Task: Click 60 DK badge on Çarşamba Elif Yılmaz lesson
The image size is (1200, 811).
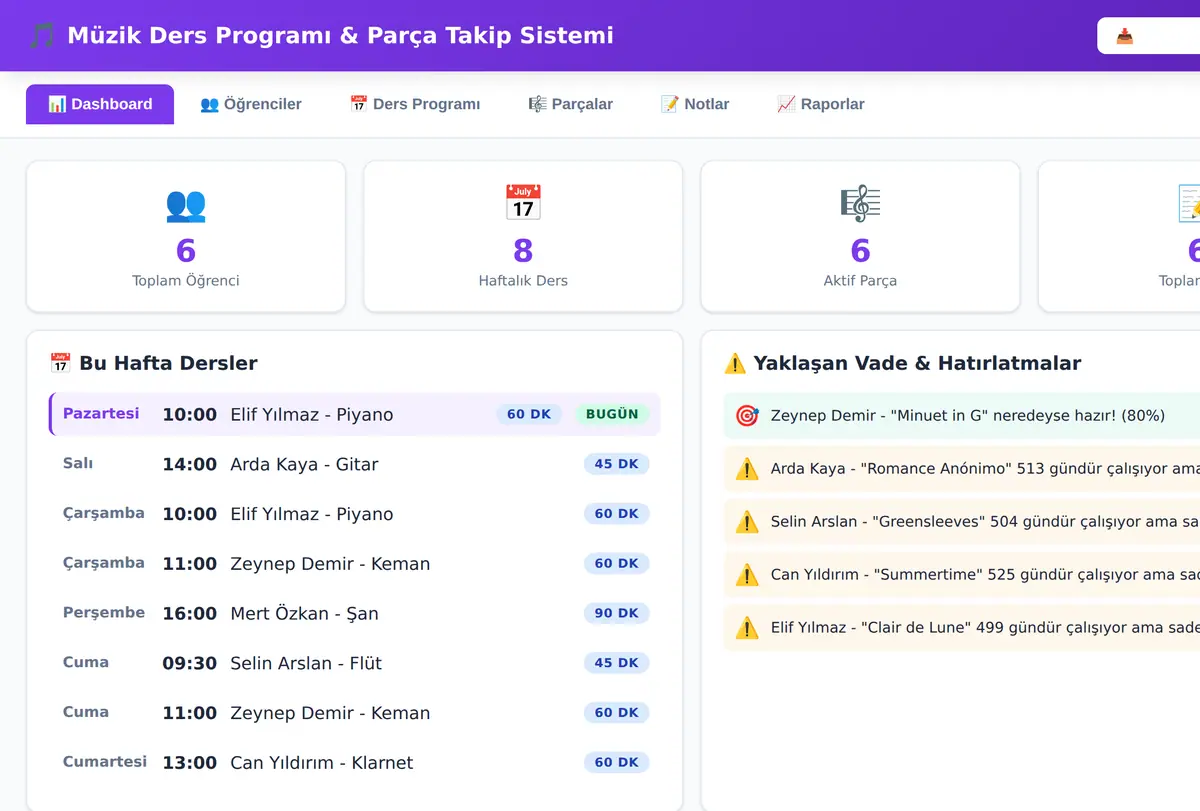Action: pyautogui.click(x=617, y=514)
